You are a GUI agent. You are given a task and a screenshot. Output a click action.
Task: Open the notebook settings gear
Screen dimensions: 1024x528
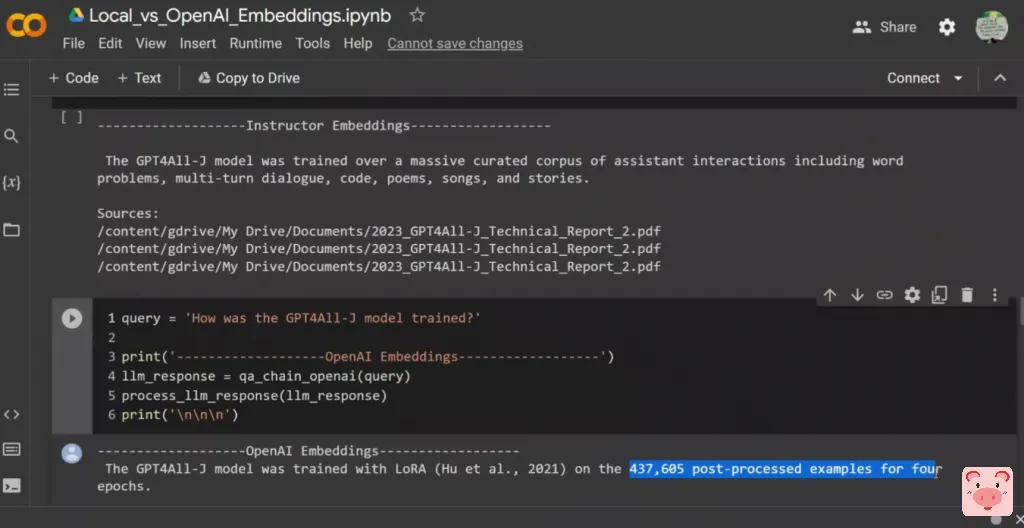pos(947,27)
